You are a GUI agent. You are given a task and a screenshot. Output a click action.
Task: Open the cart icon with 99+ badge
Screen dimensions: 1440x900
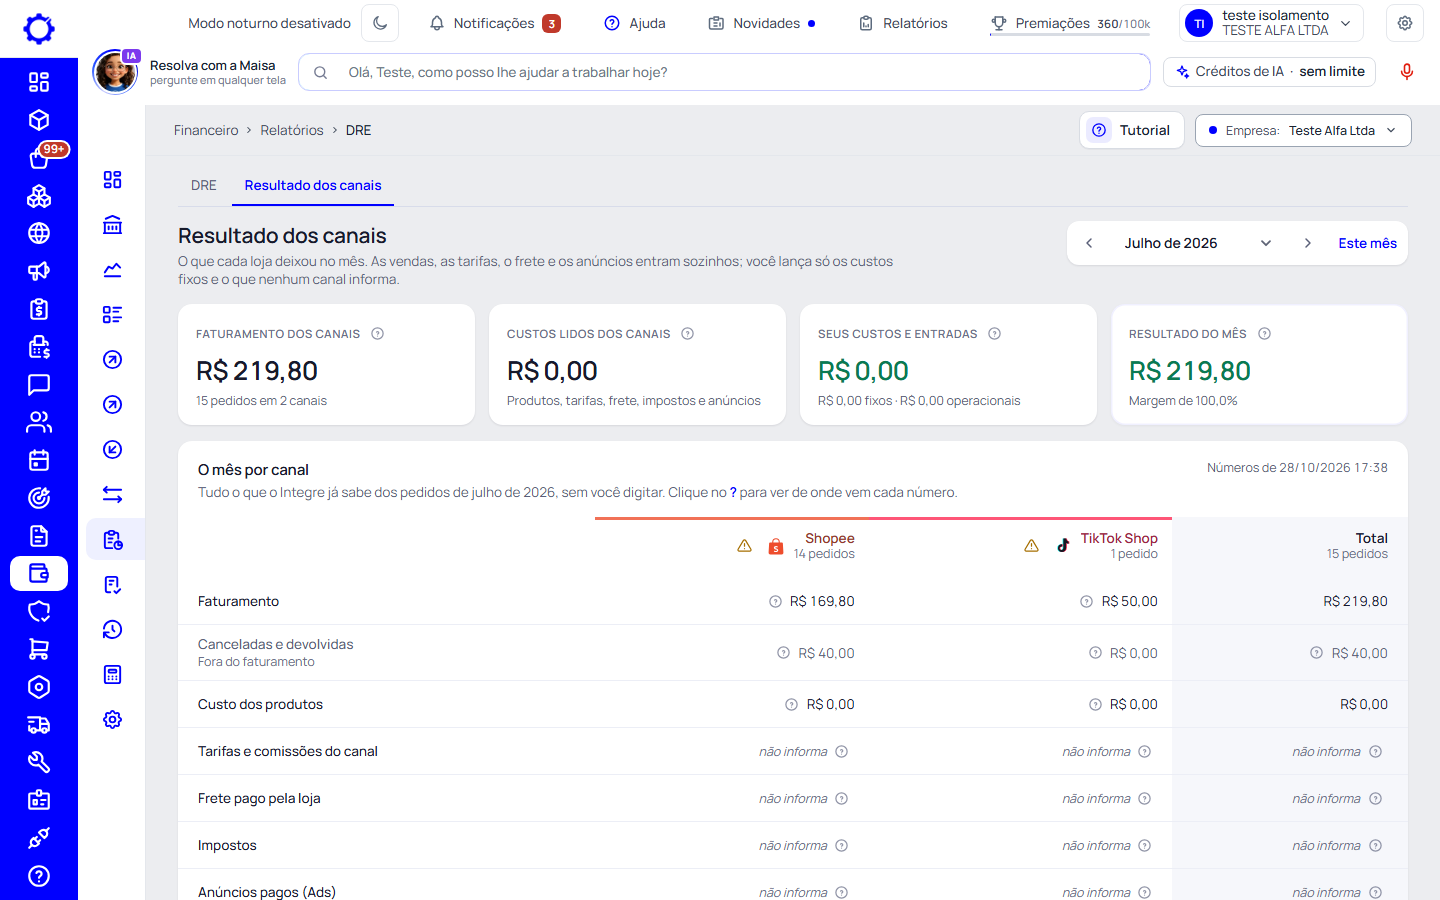[x=39, y=157]
